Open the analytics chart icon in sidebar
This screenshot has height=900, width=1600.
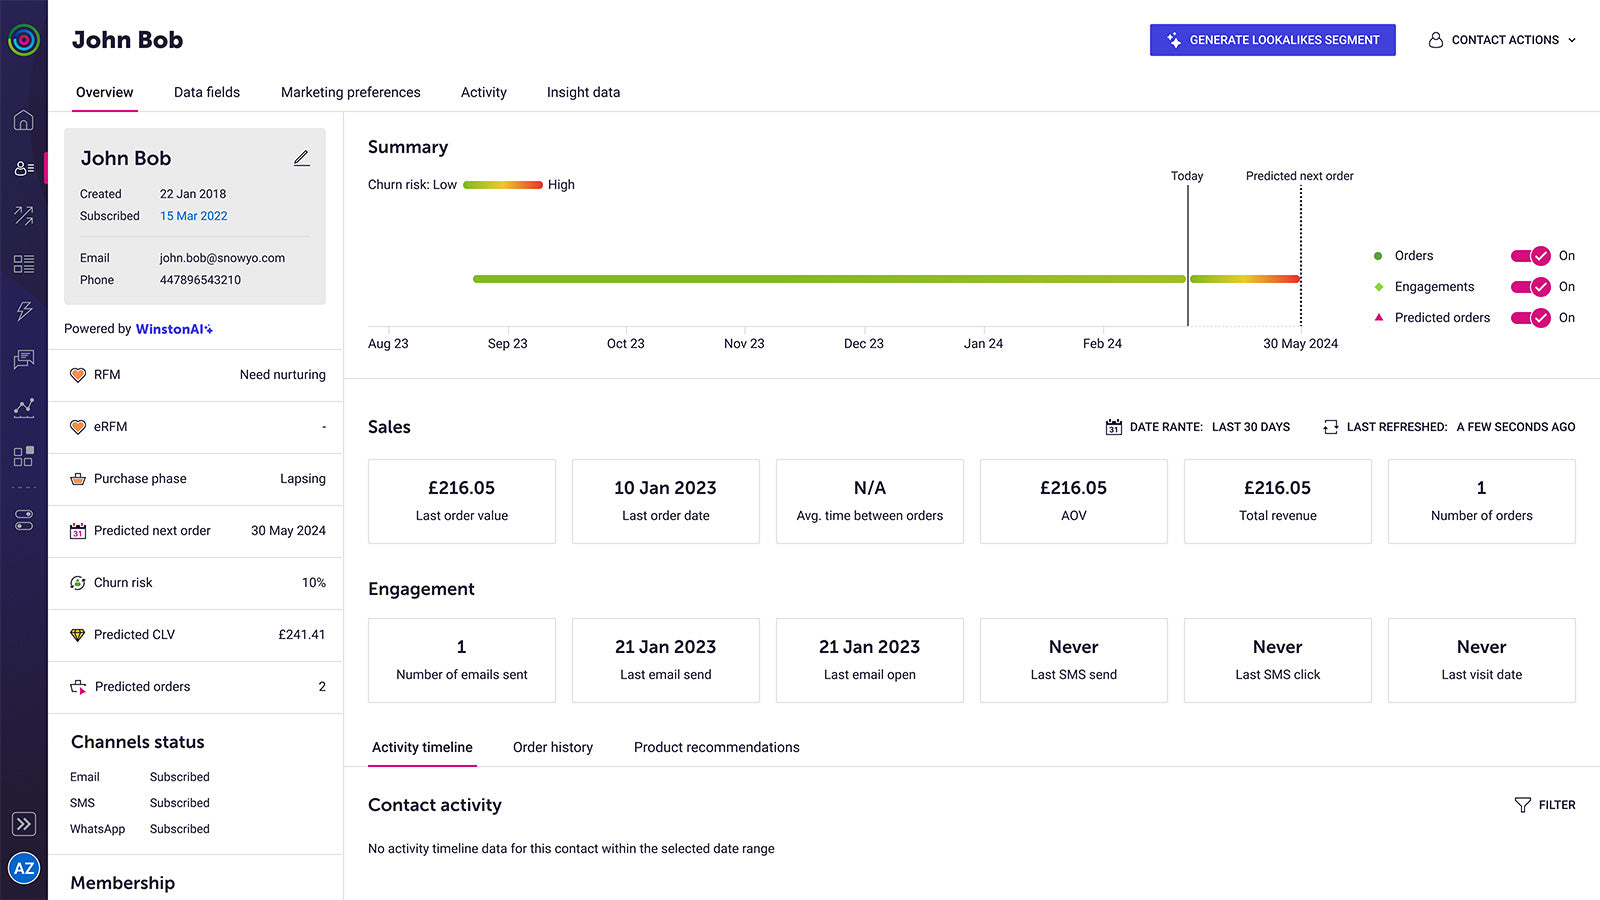(24, 408)
